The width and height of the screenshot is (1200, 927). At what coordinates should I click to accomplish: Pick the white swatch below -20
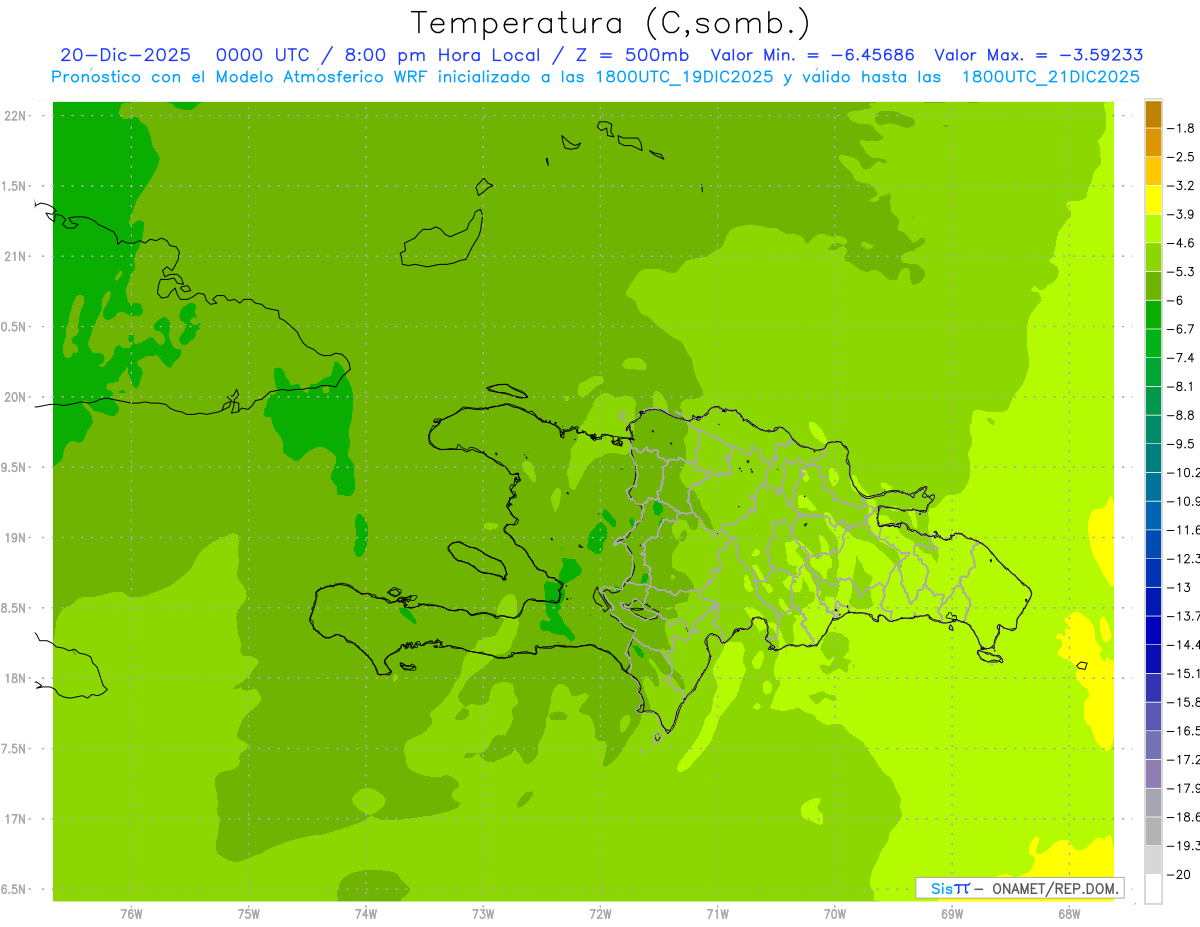[x=1153, y=888]
